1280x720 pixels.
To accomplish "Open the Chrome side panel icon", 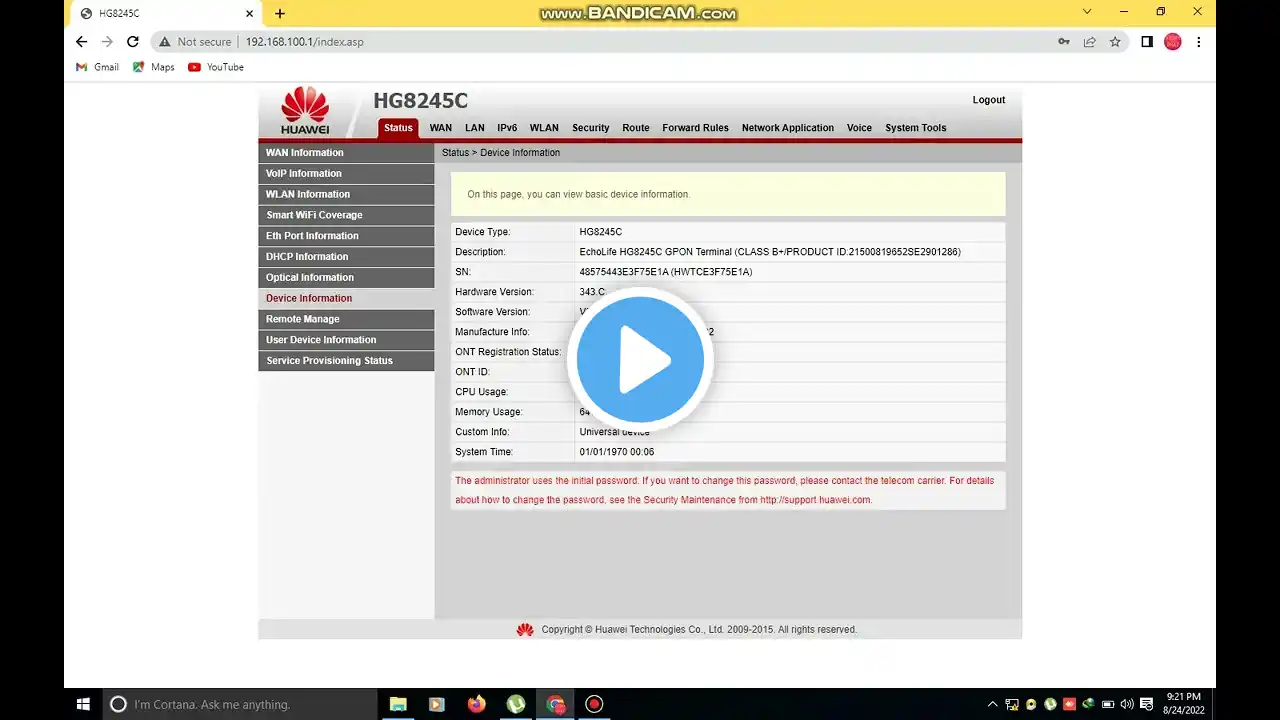I will [1147, 42].
